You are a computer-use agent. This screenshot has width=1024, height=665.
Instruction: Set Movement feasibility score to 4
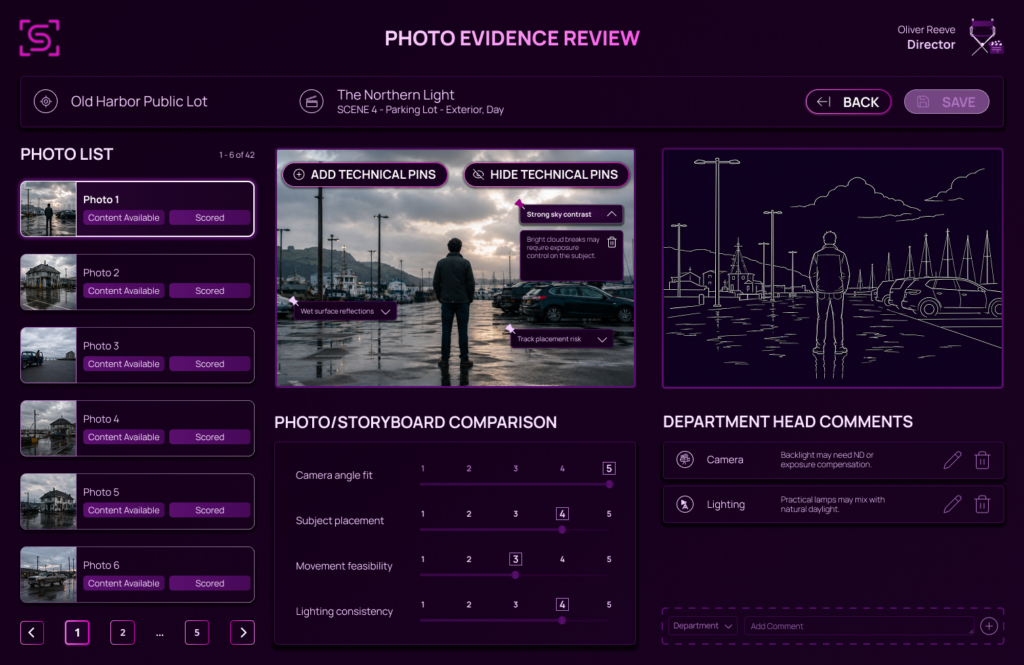pyautogui.click(x=562, y=559)
